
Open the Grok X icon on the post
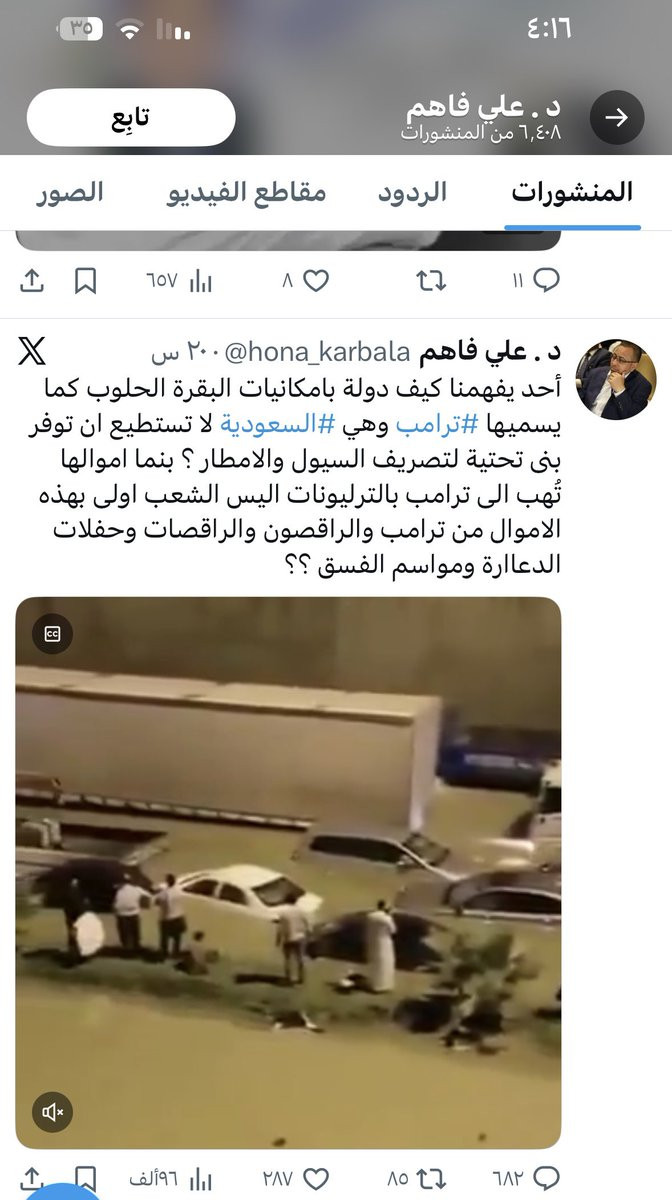click(32, 352)
